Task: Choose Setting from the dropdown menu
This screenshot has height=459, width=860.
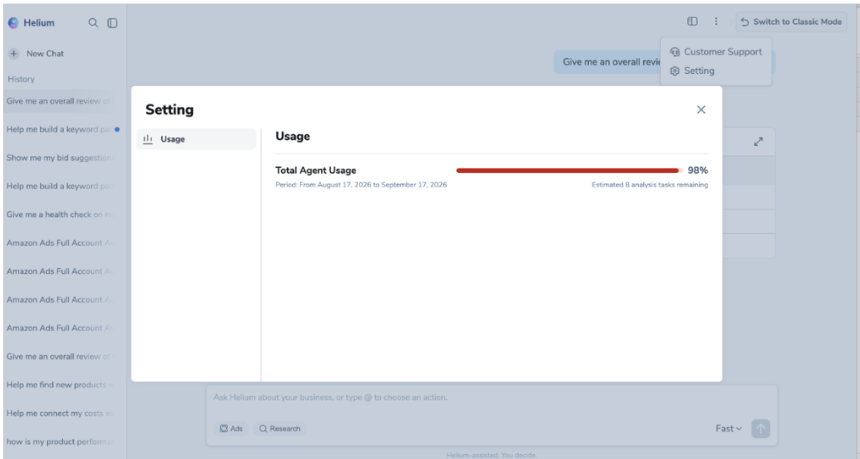Action: [692, 71]
